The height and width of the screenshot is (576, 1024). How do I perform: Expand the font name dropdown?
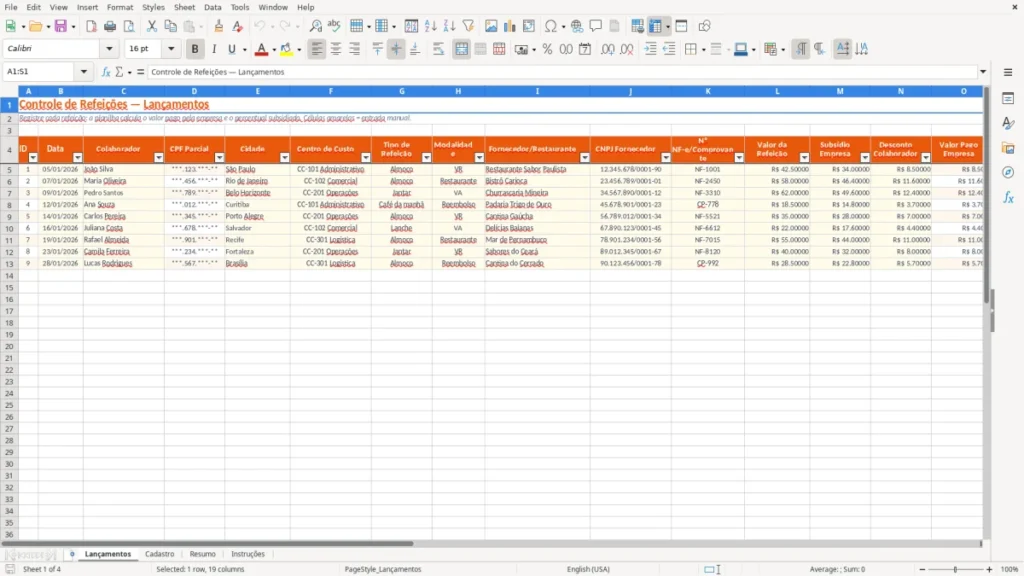(109, 49)
